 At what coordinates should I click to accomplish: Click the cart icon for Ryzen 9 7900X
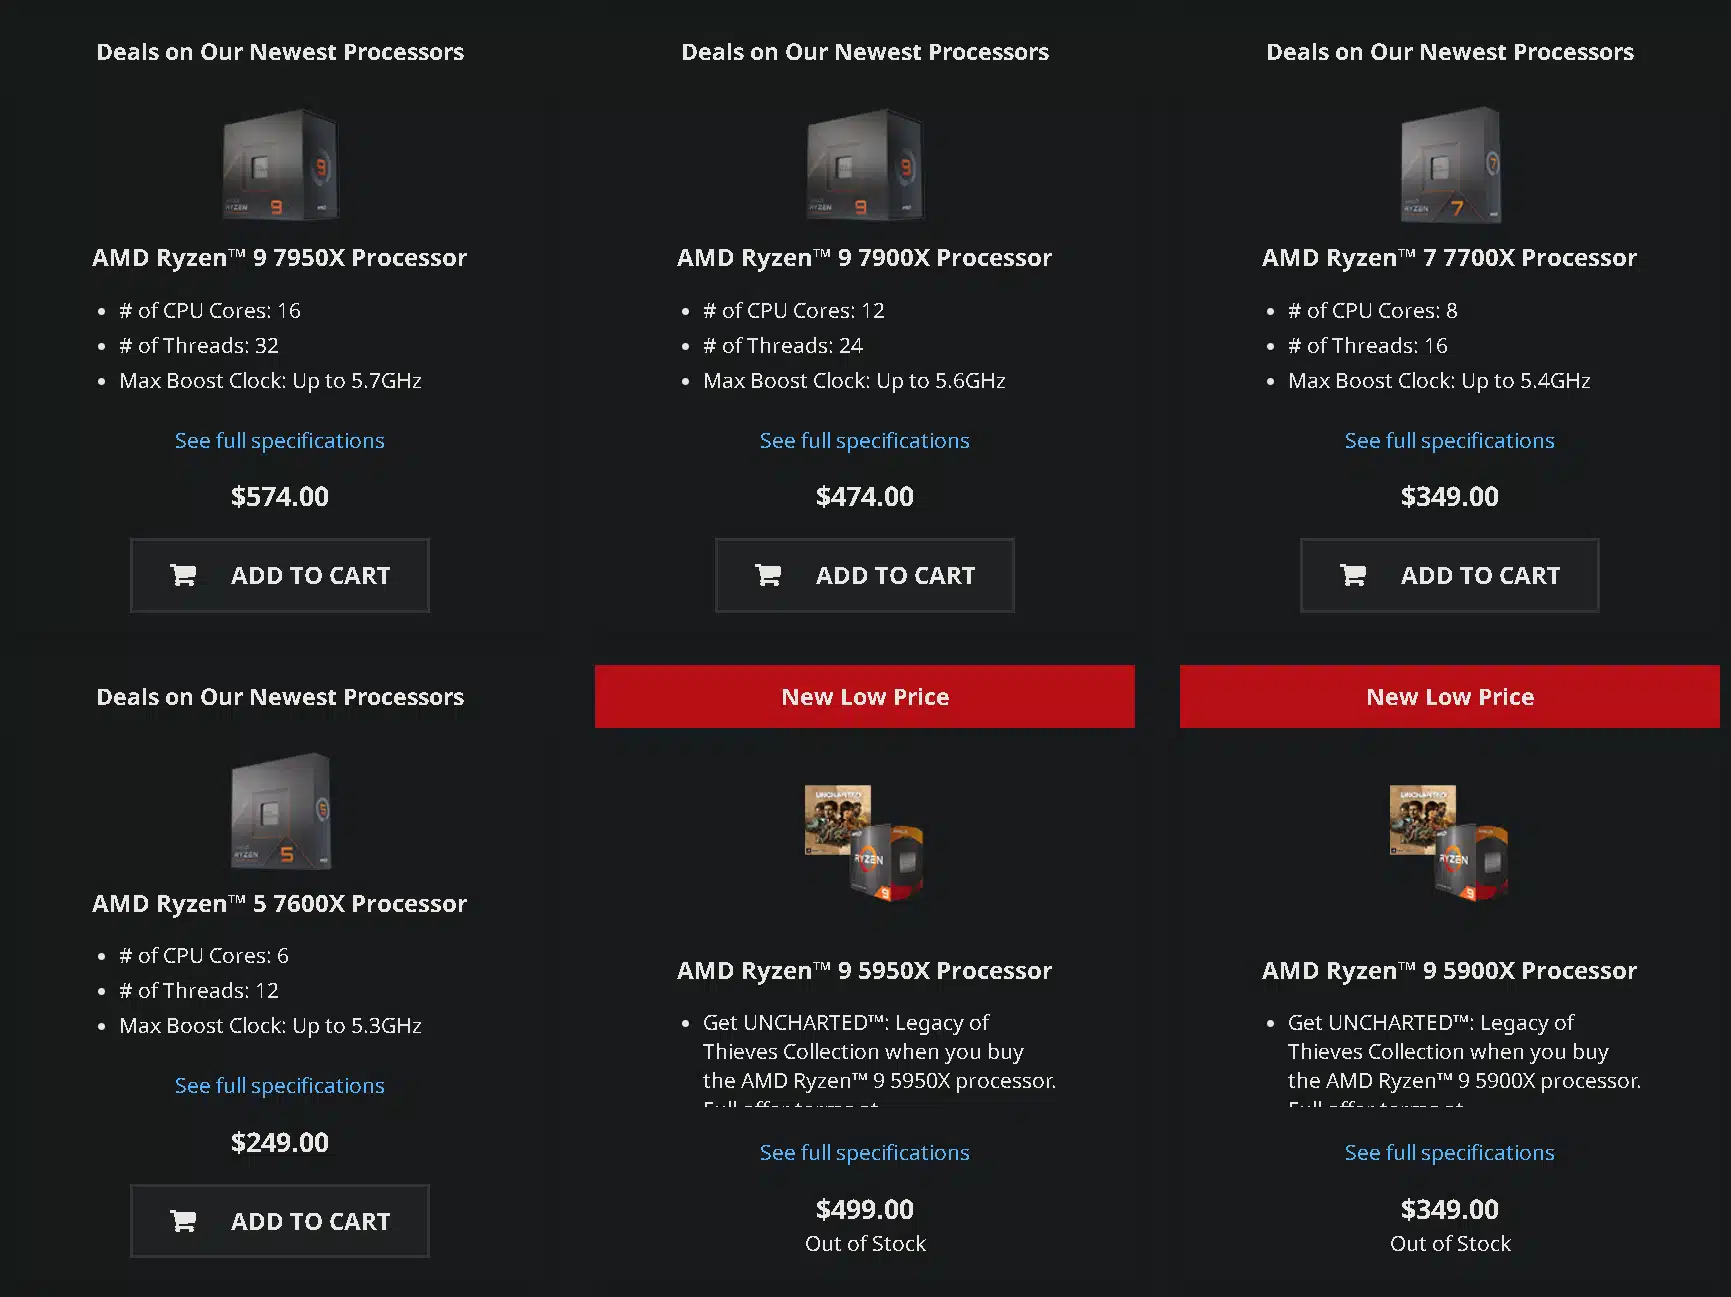[768, 575]
